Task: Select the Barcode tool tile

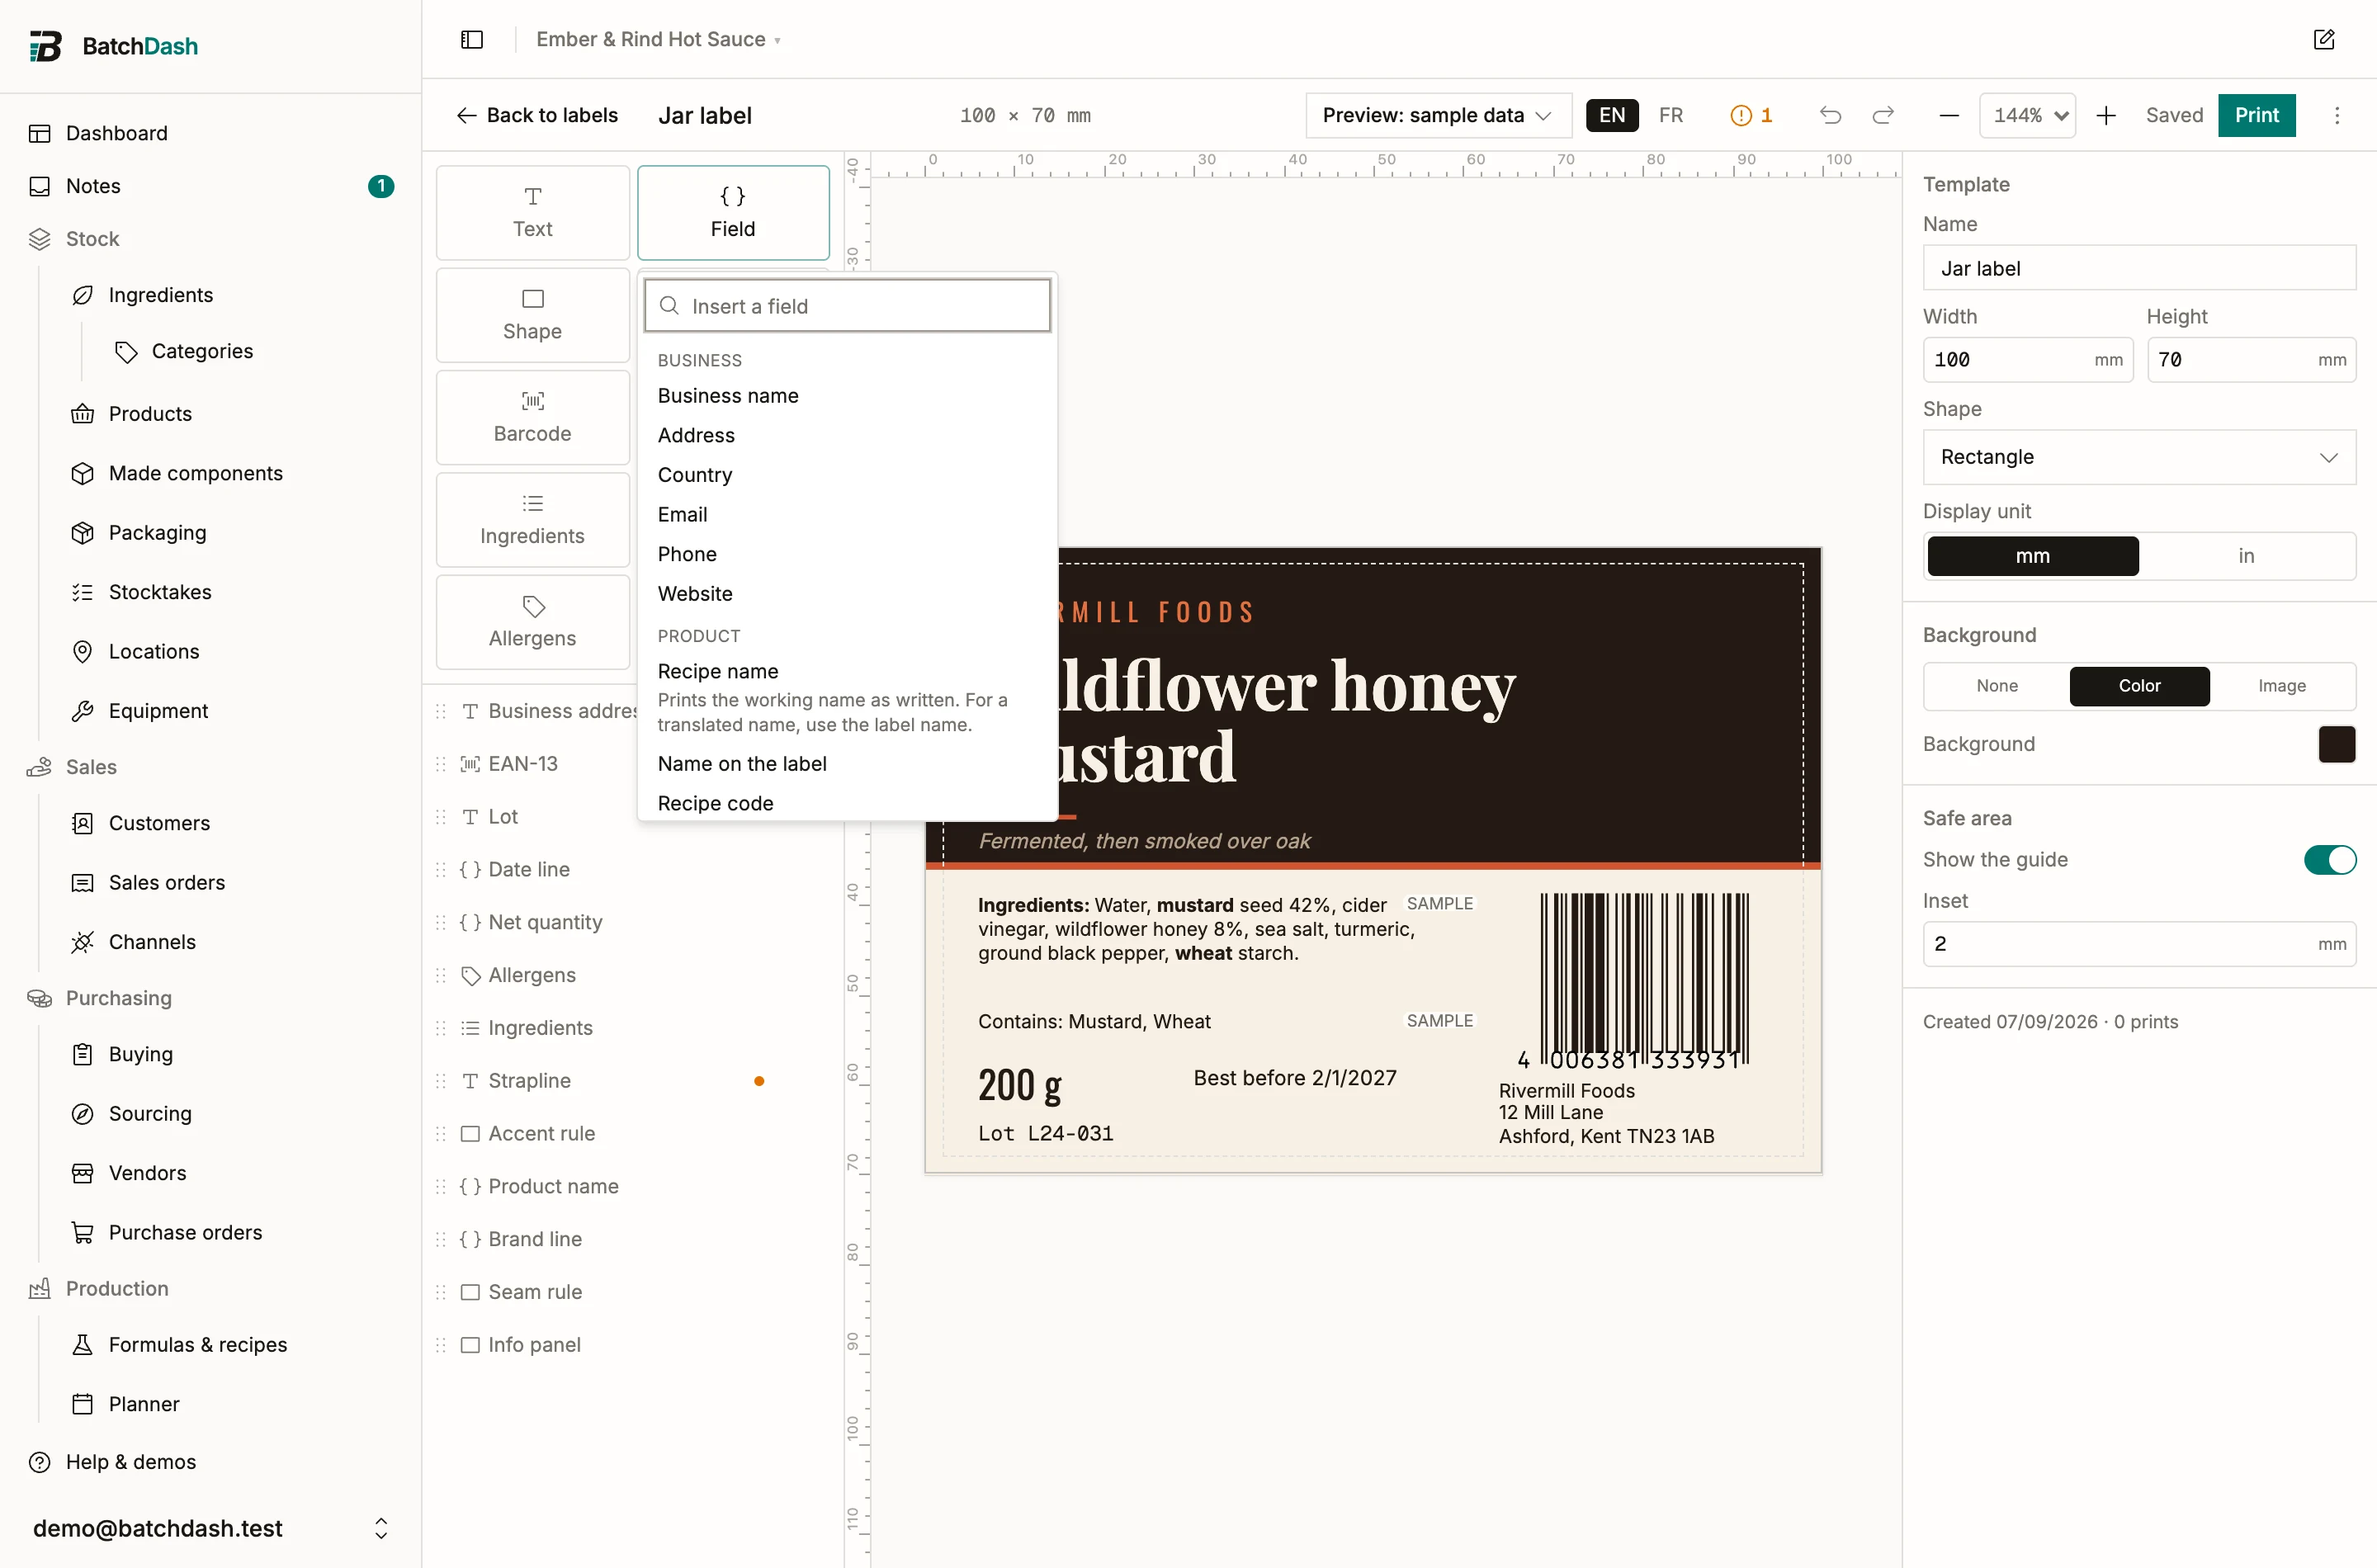Action: click(533, 417)
